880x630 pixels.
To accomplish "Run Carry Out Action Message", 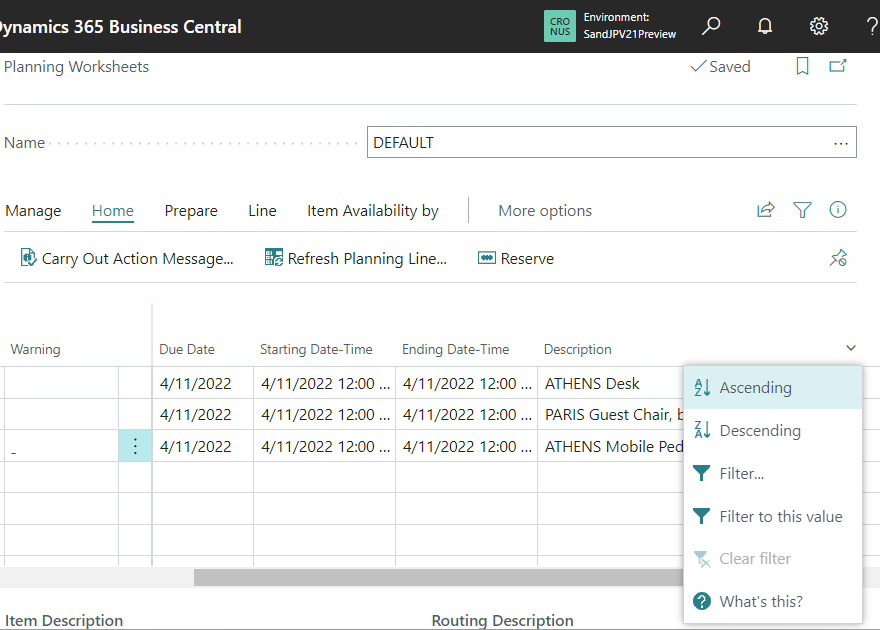I will 127,259.
